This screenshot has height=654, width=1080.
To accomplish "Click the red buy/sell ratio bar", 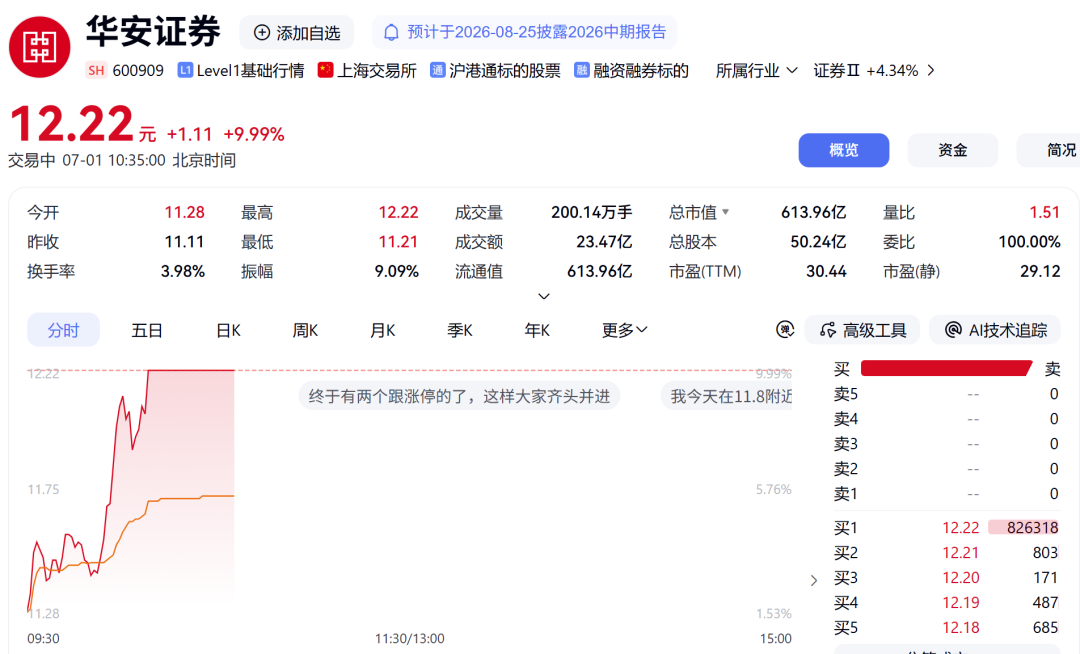I will click(x=946, y=368).
